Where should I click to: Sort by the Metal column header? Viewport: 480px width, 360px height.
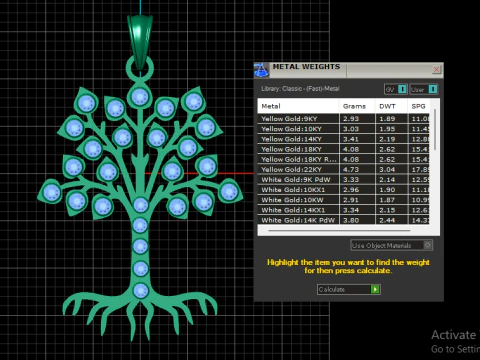coord(298,106)
